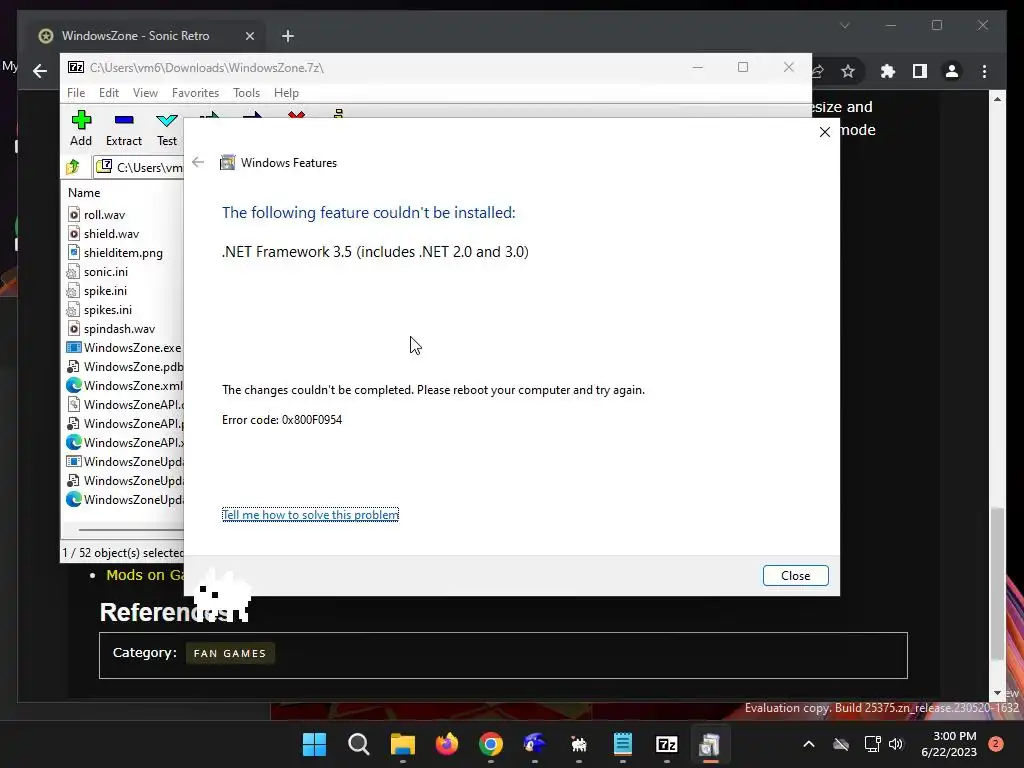Open the Help menu in 7-Zip
This screenshot has width=1024, height=768.
286,93
